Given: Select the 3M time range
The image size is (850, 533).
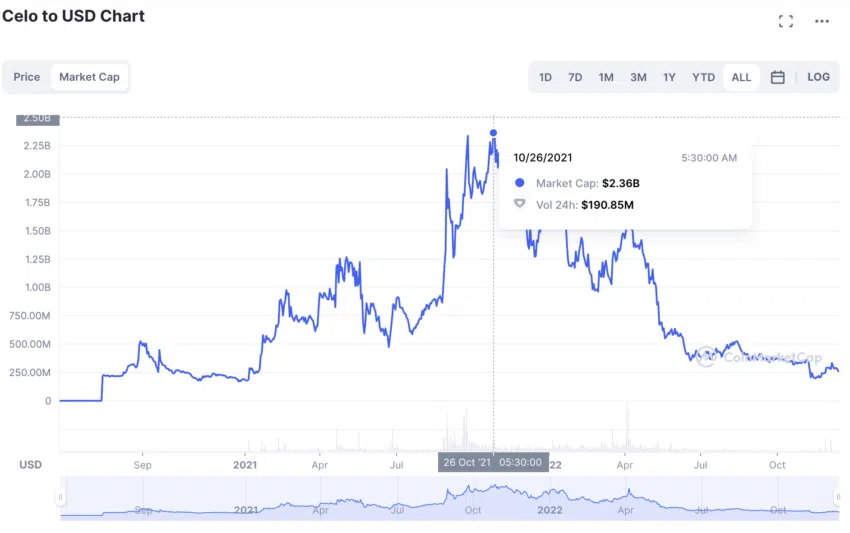Looking at the screenshot, I should pos(638,78).
